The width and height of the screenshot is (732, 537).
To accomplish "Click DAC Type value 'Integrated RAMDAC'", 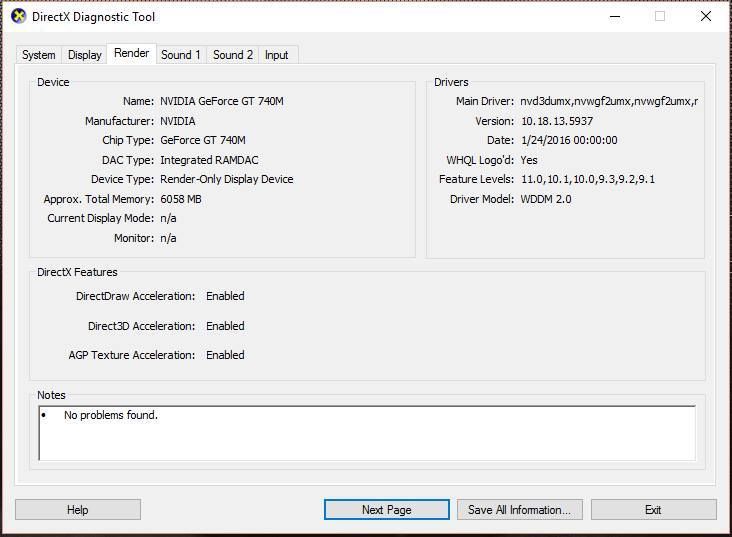I will tap(209, 160).
